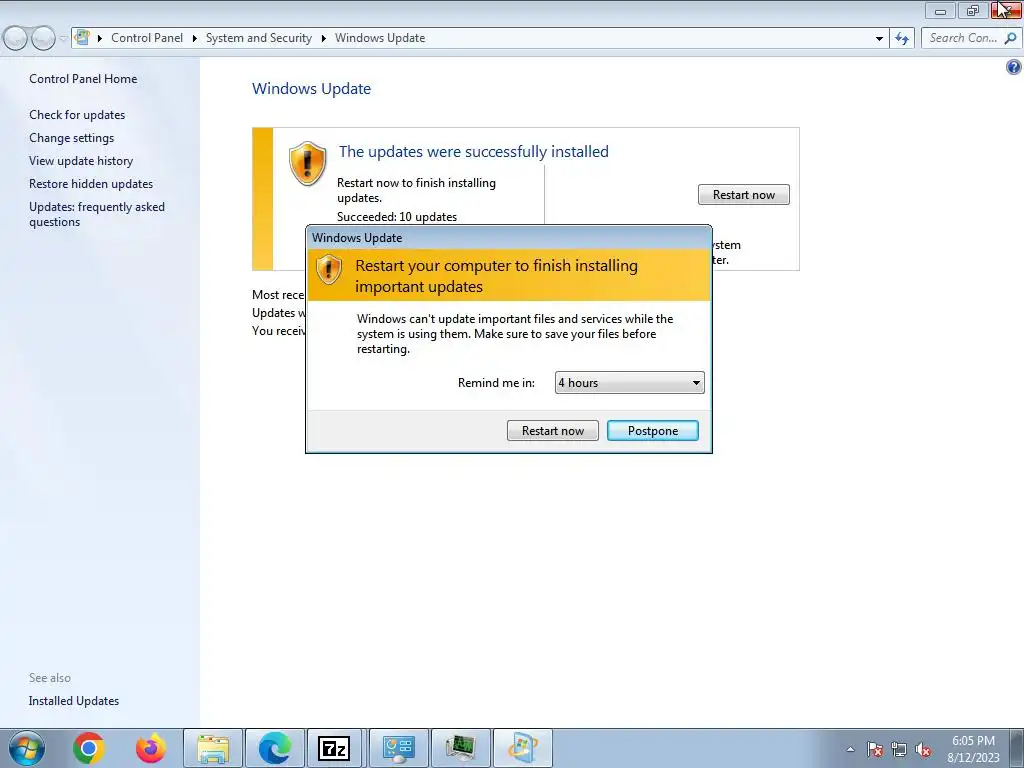Click the dialog's shield warning icon
This screenshot has width=1024, height=768.
328,269
